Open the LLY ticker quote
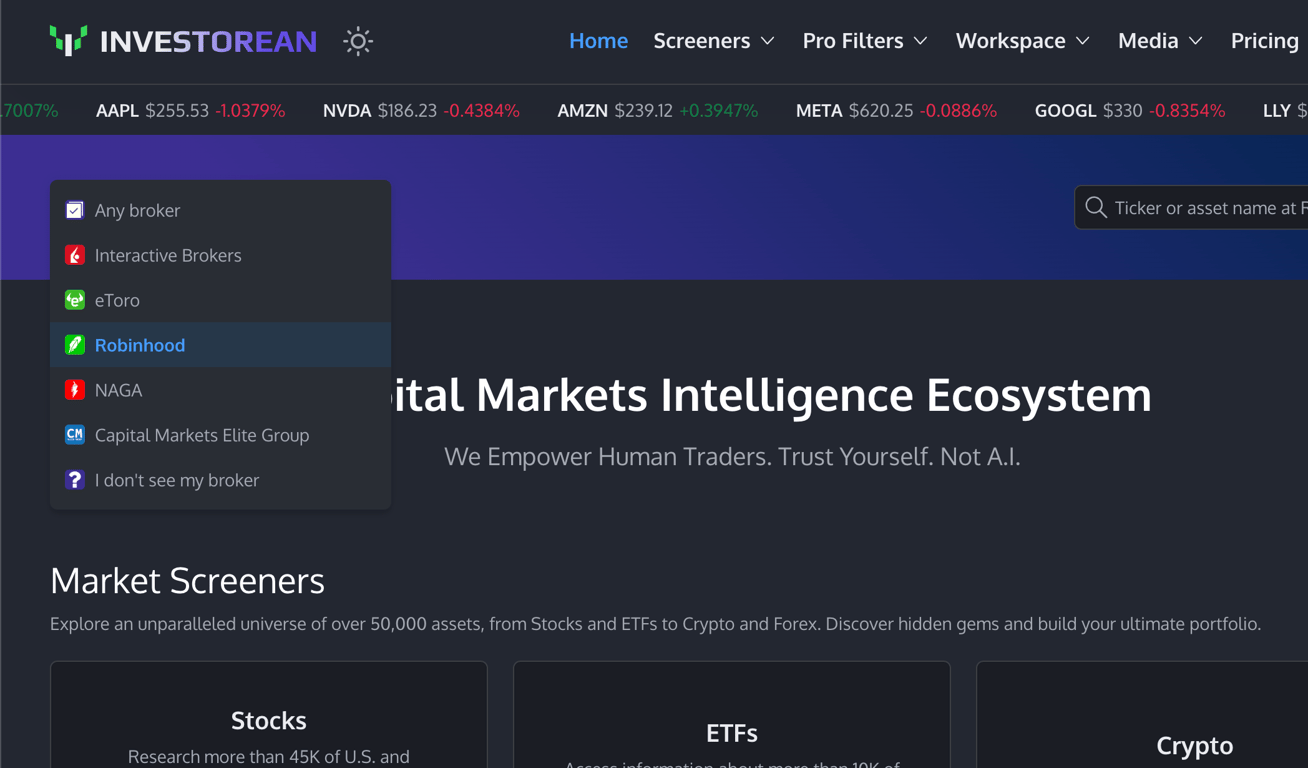Screen dimensions: 1308x768 (1285, 111)
